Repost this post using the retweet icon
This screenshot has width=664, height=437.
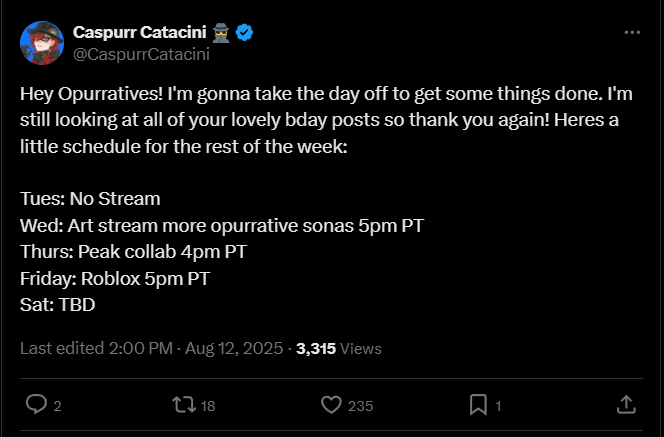(183, 404)
